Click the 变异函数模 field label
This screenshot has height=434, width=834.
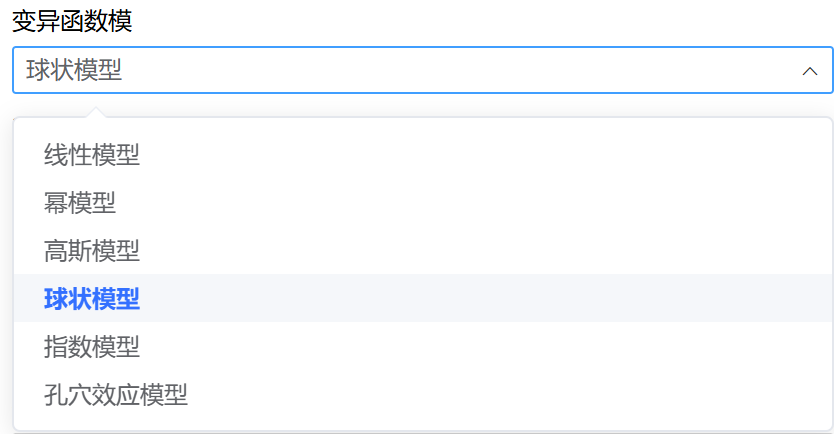pos(72,22)
